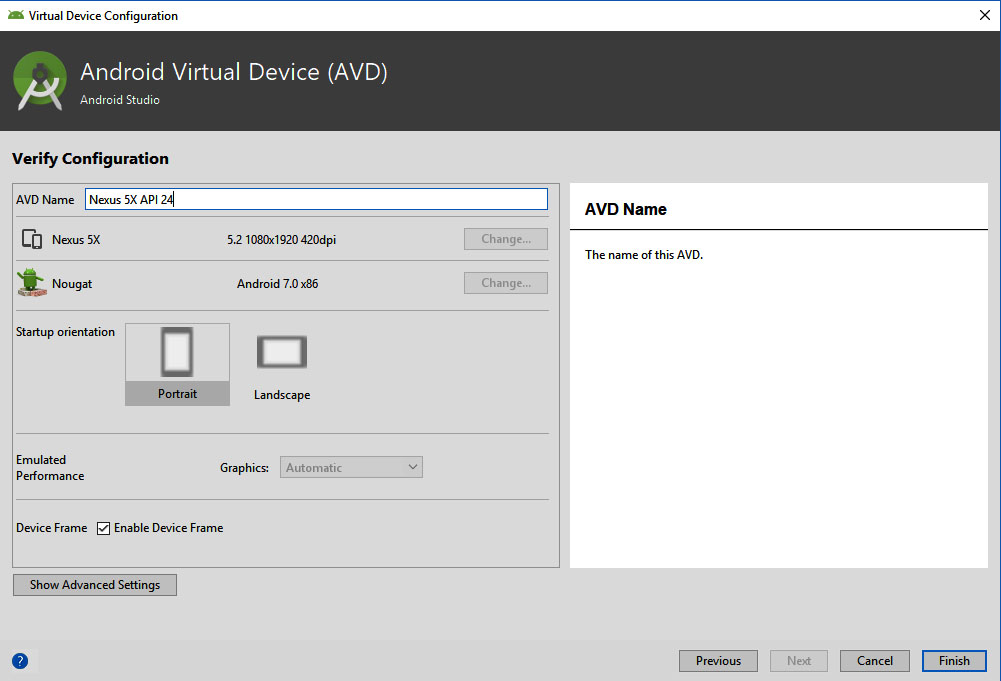Viewport: 1001px width, 681px height.
Task: Close the Virtual Device Configuration window
Action: (982, 15)
